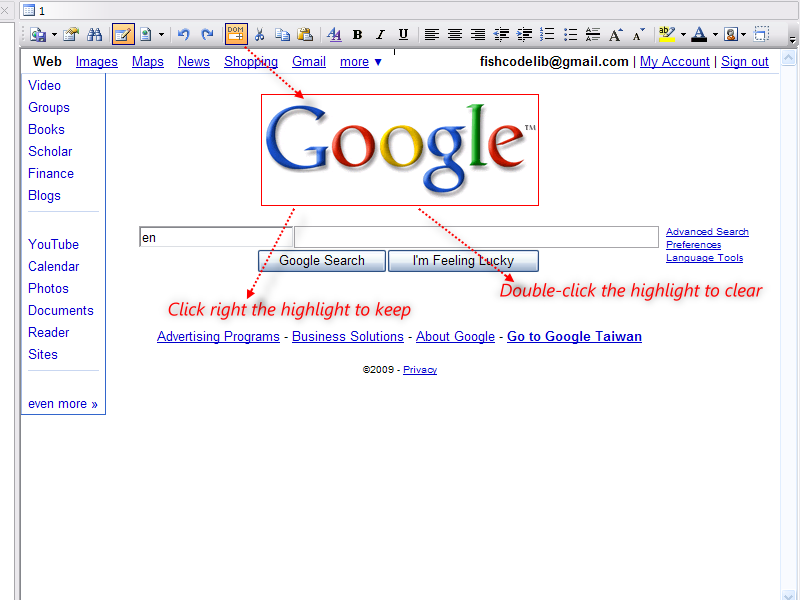Open the font color dropdown arrow

click(715, 35)
